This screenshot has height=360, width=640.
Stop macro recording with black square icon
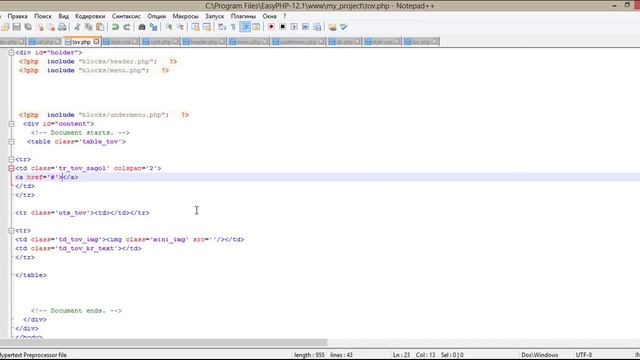pyautogui.click(x=282, y=27)
